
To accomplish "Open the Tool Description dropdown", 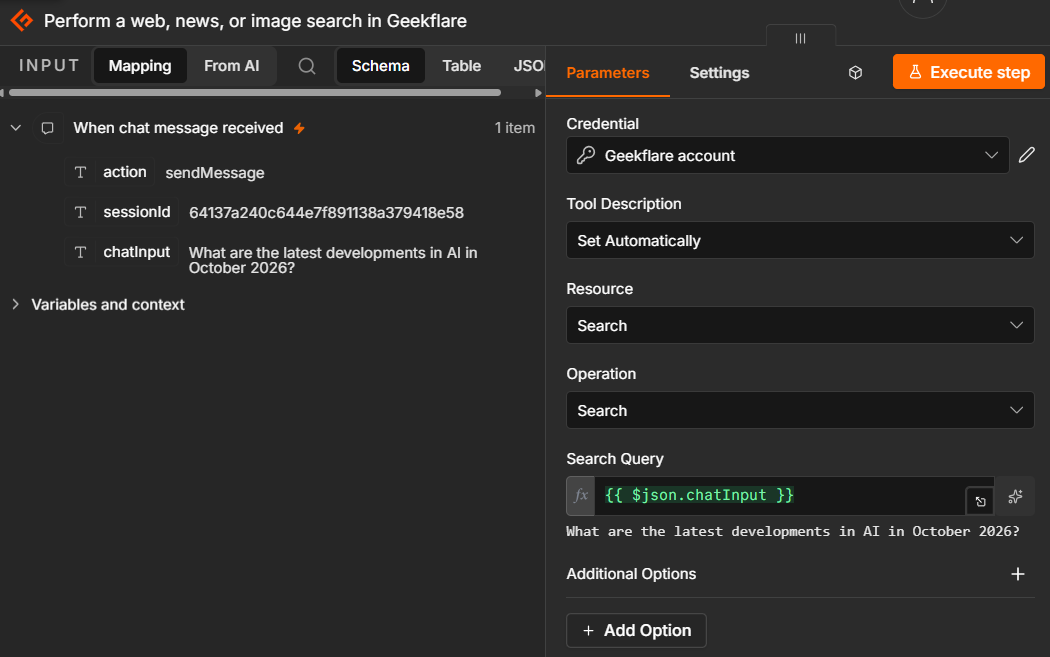I will pos(800,240).
